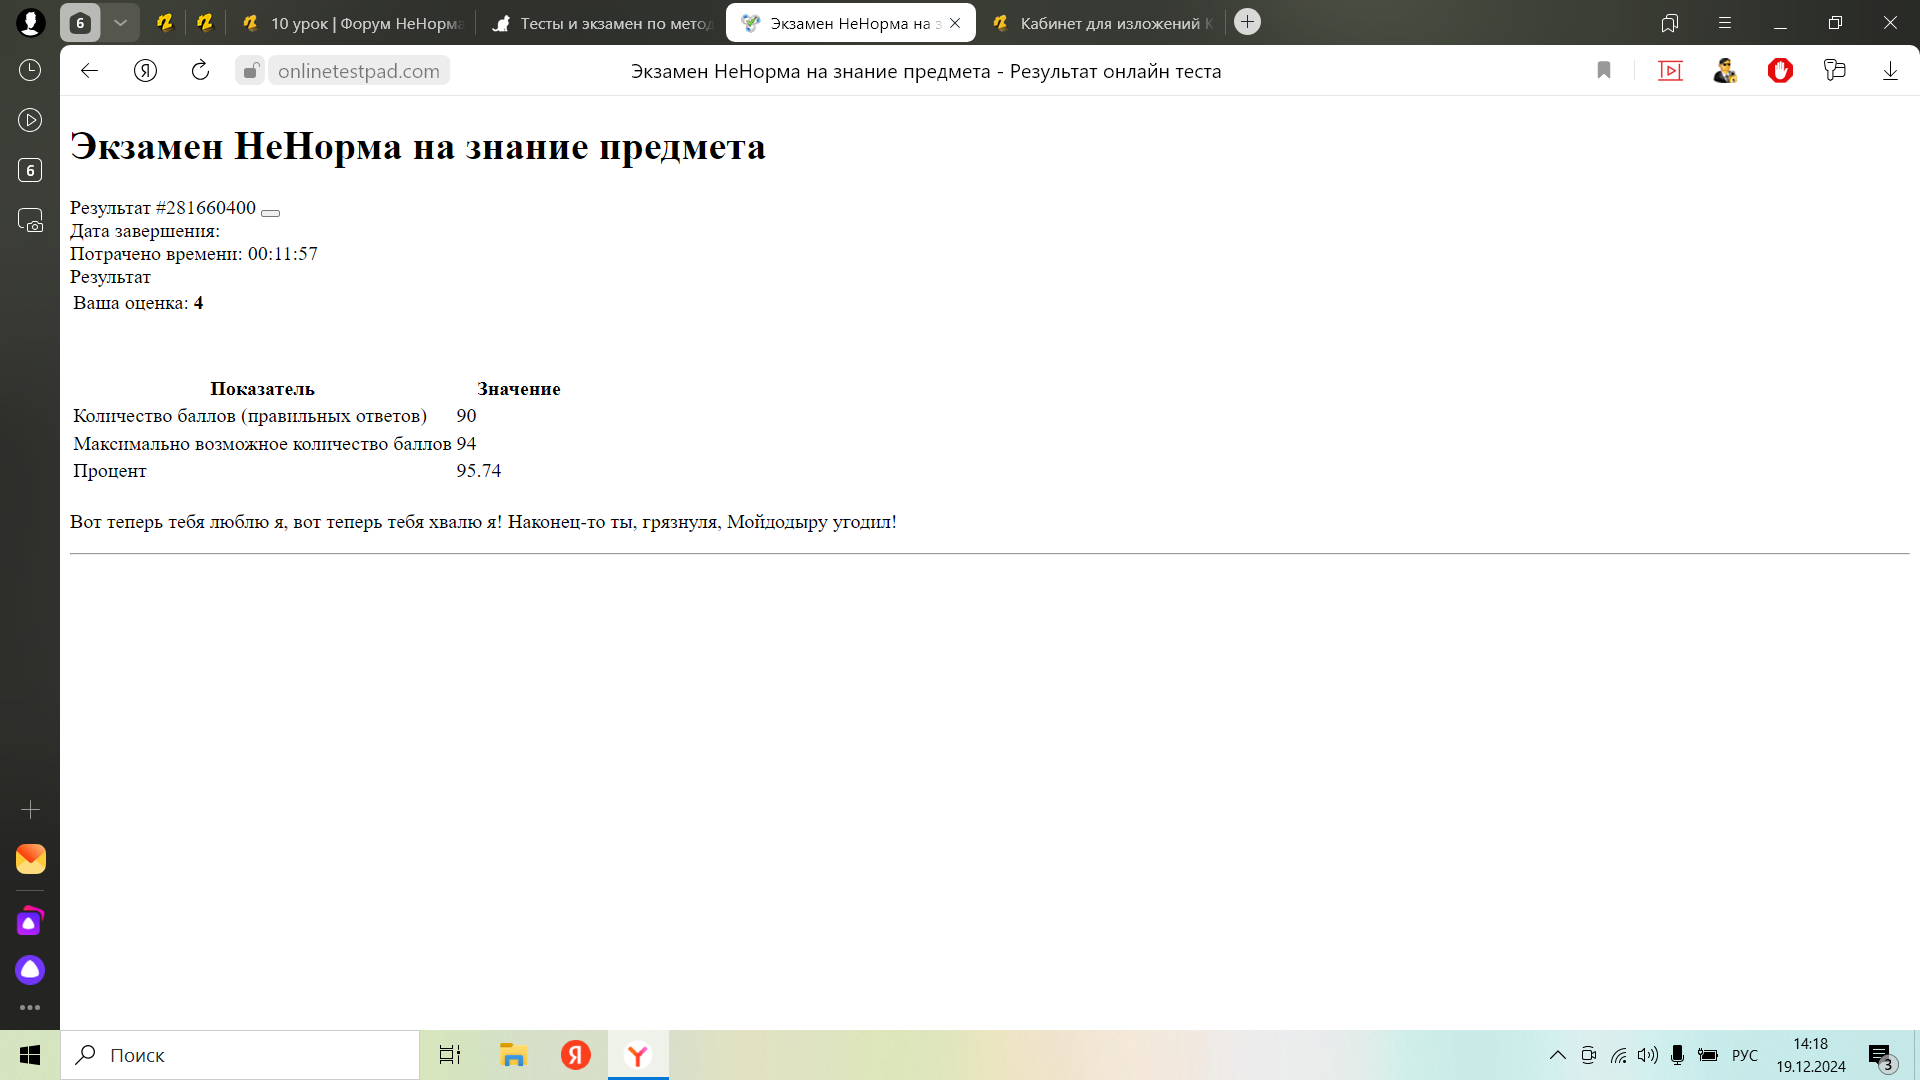Screen dimensions: 1920x1080
Task: Click the browser back arrow
Action: coord(89,71)
